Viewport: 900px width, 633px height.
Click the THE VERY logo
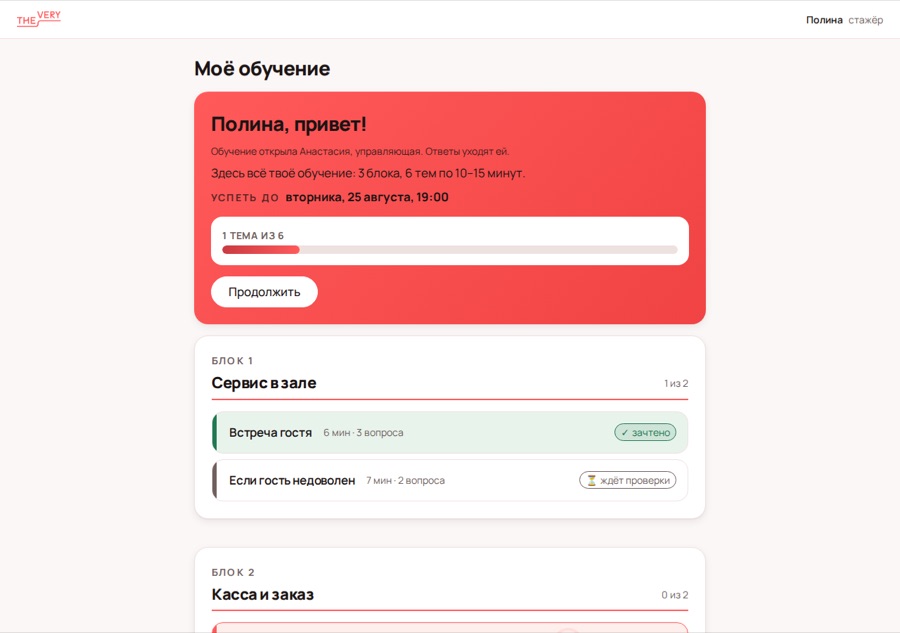[x=38, y=19]
